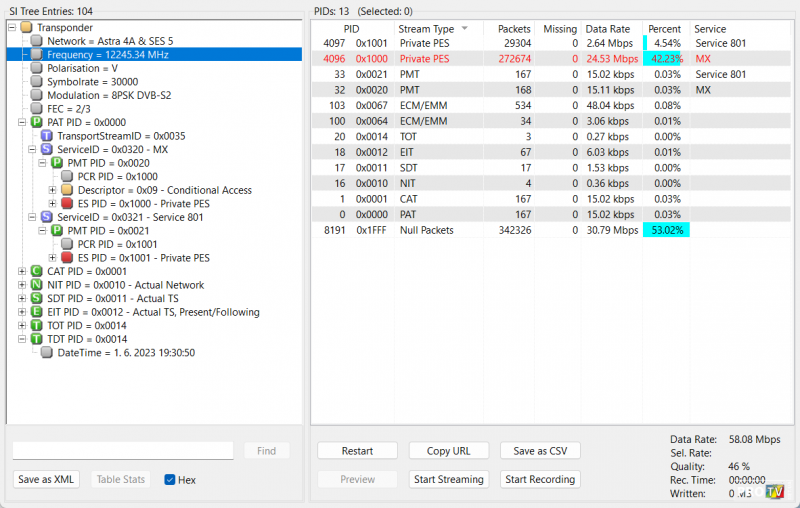Click the search text field beside Find
Viewport: 800px width, 508px height.
(x=123, y=451)
